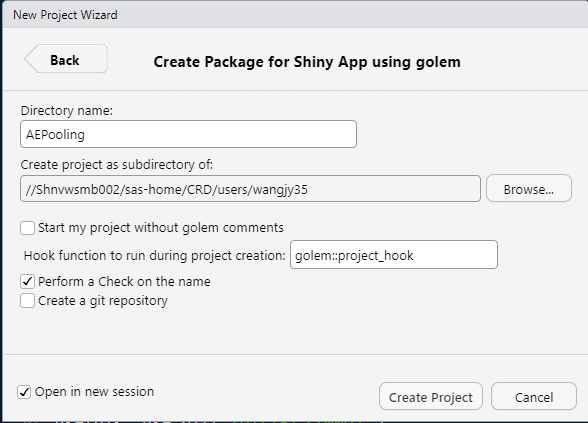
Task: Click the Create Package for Shiny App heading
Action: click(x=307, y=62)
